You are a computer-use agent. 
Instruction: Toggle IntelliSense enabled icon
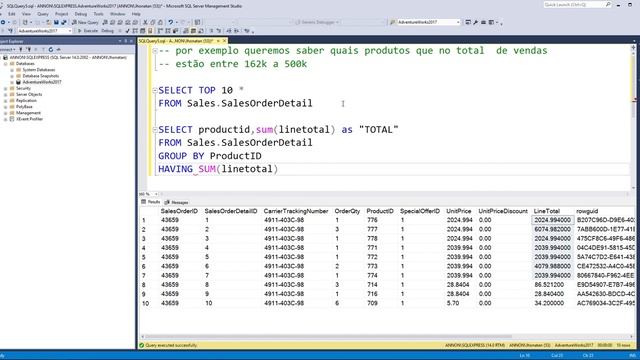click(x=150, y=31)
